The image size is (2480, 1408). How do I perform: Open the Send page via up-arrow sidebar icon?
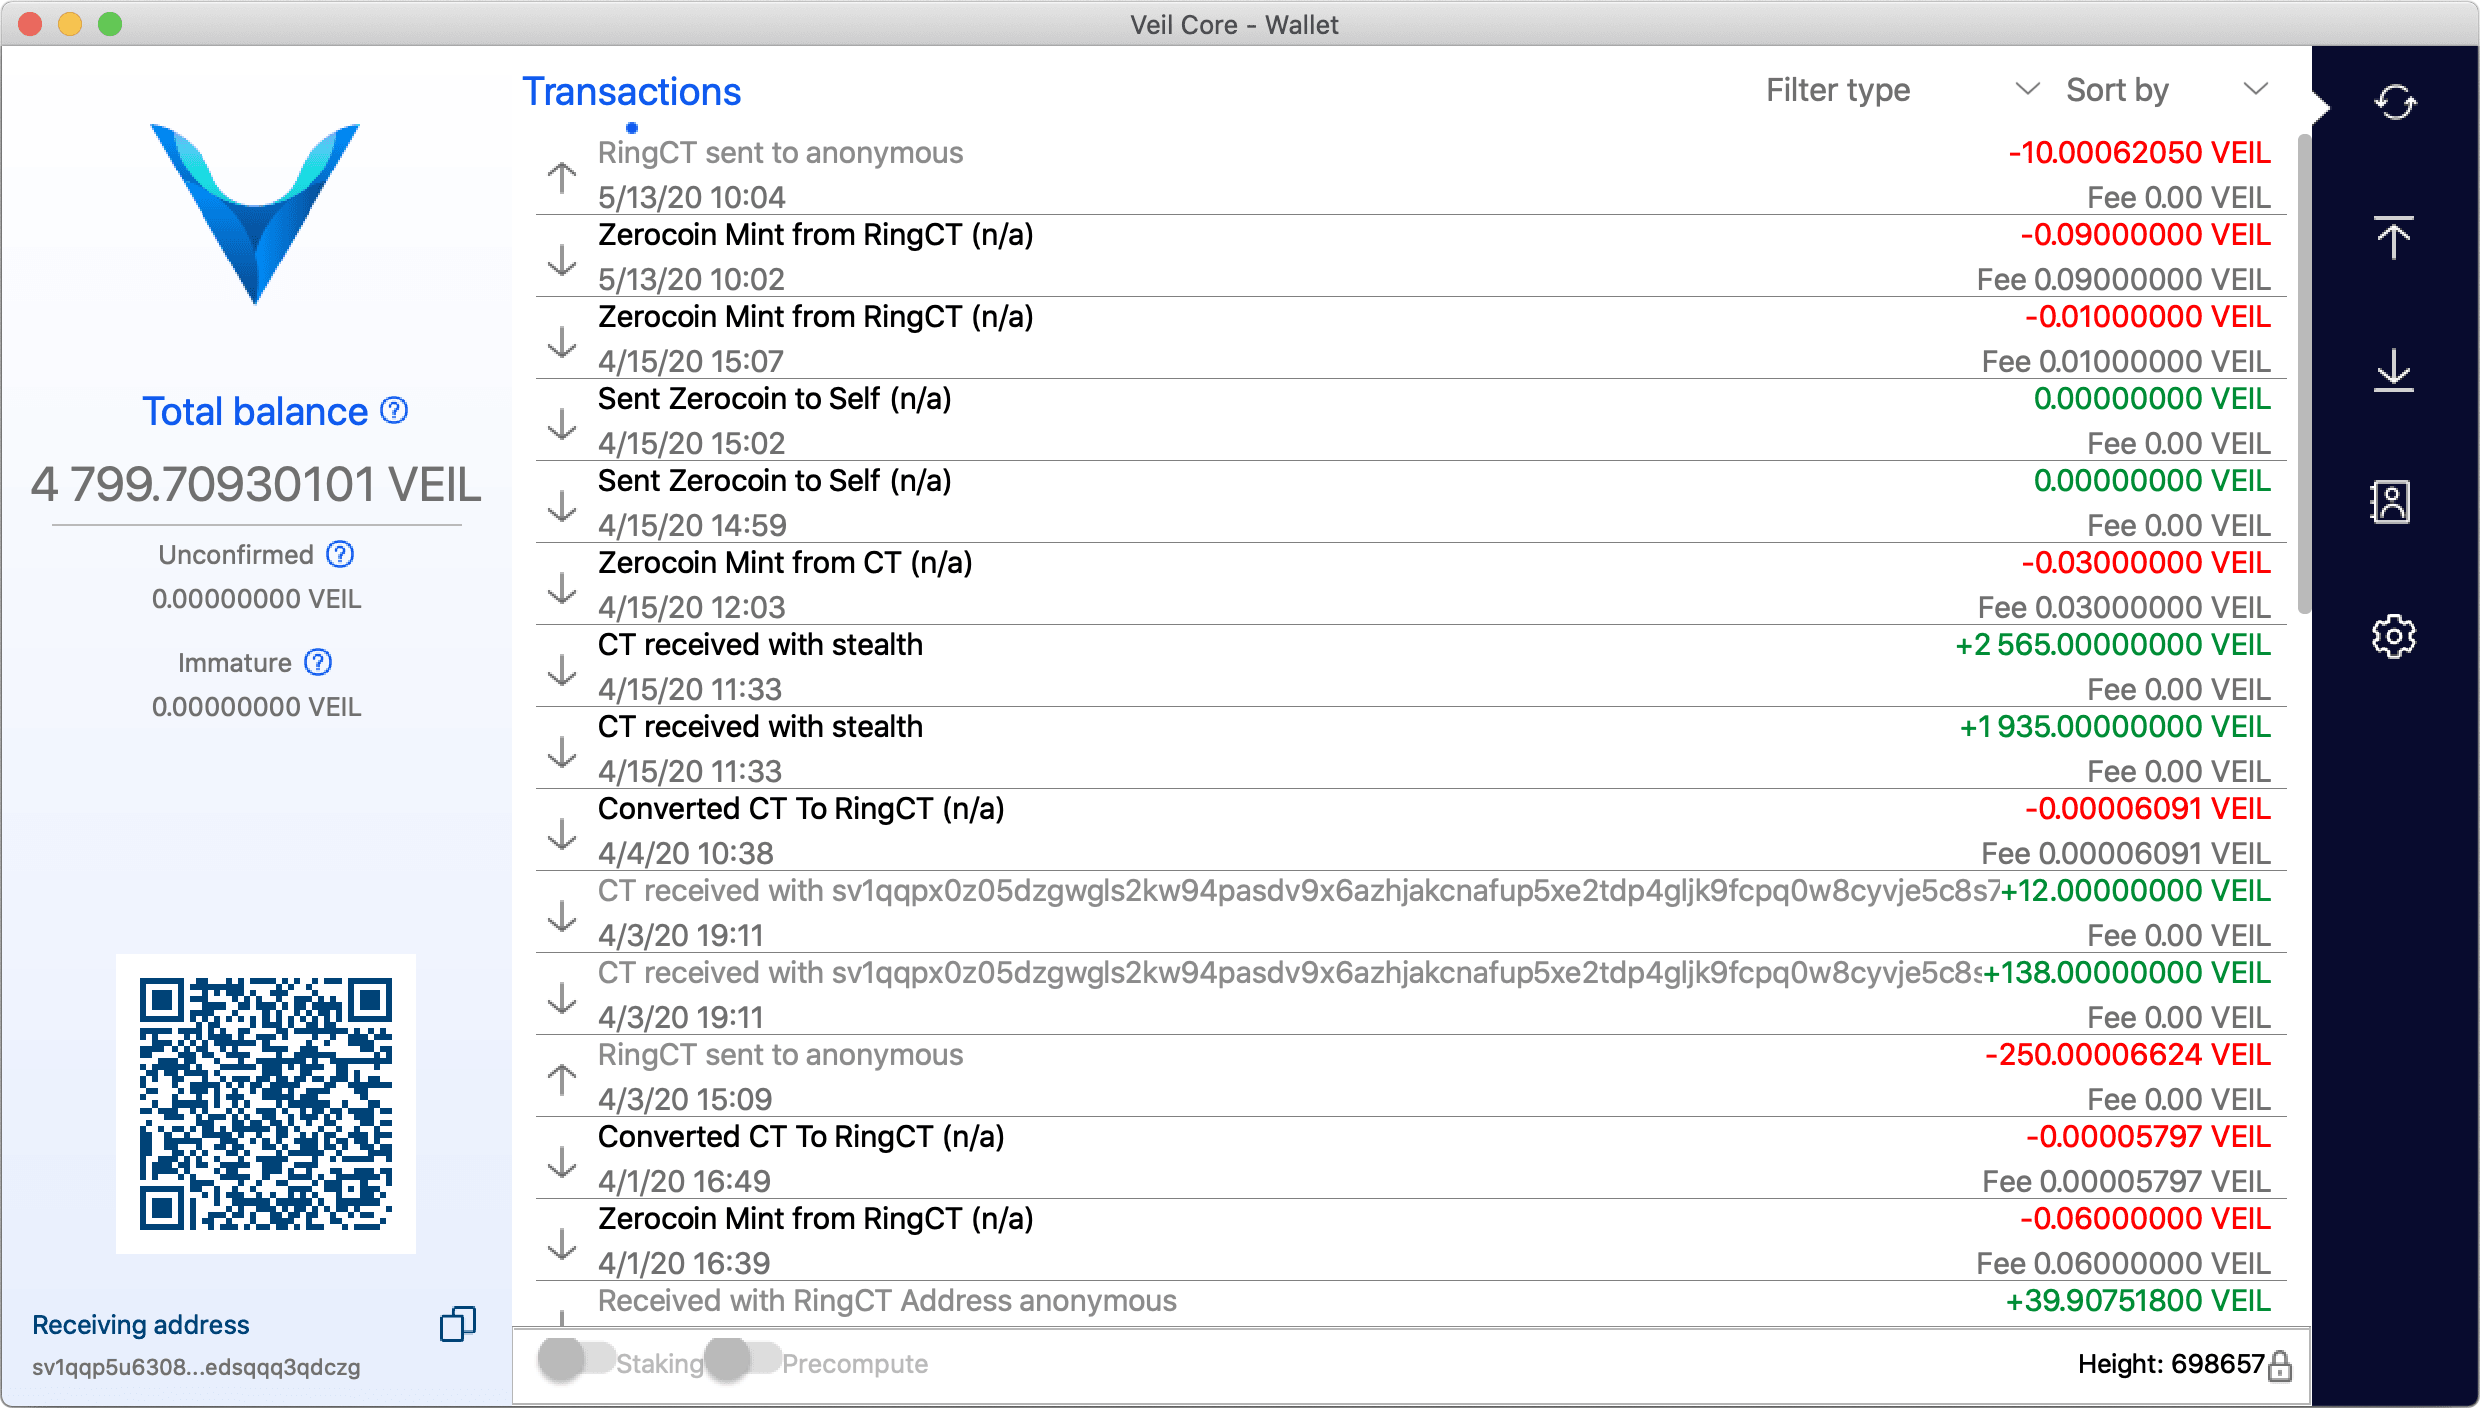[x=2394, y=237]
